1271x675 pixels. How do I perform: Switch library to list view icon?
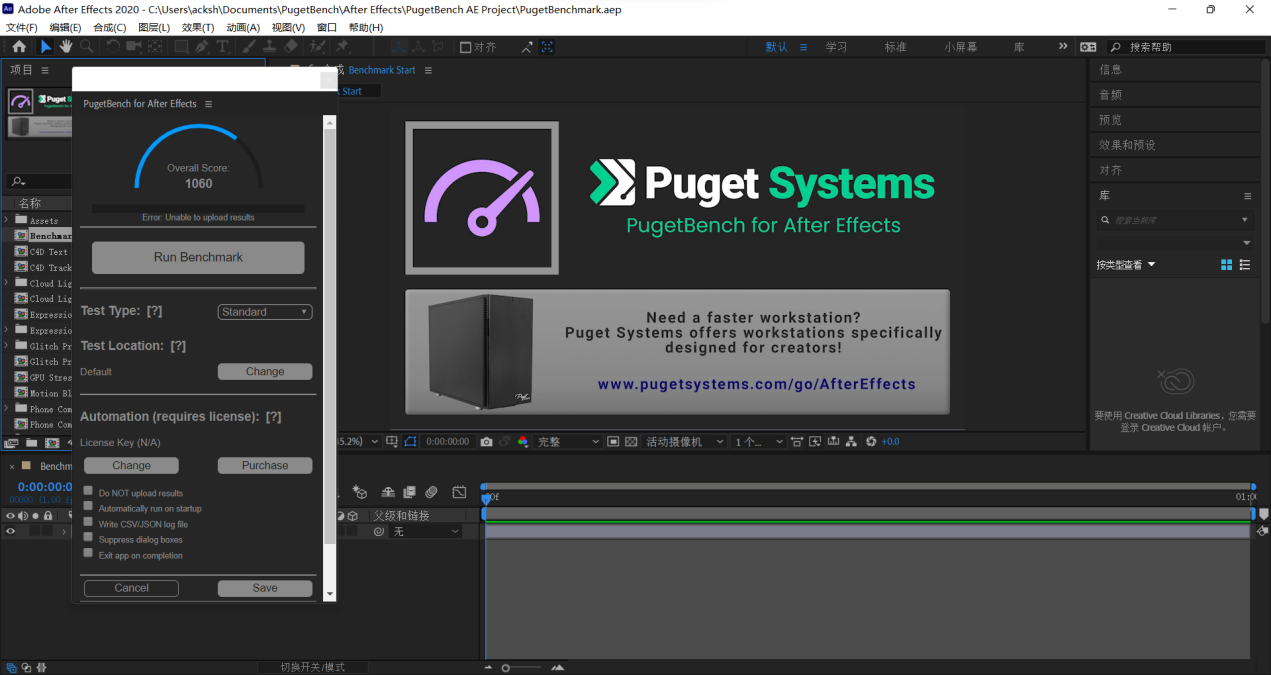click(x=1245, y=265)
